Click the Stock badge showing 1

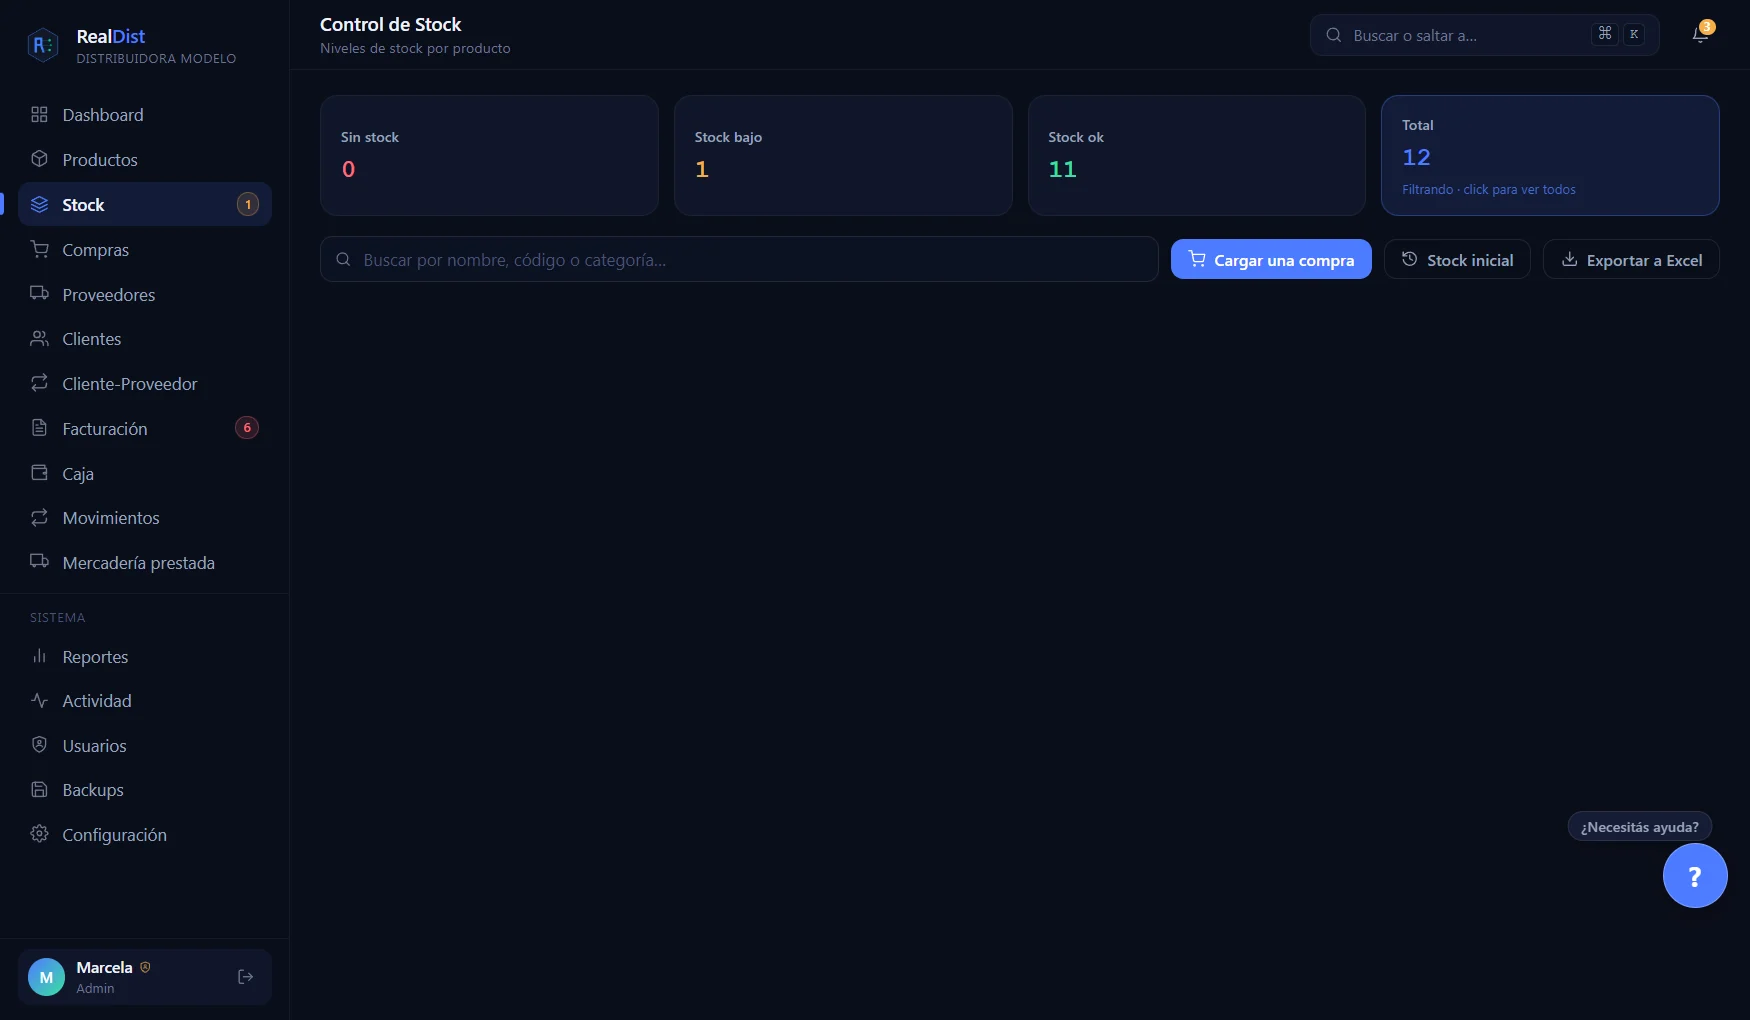pos(248,204)
